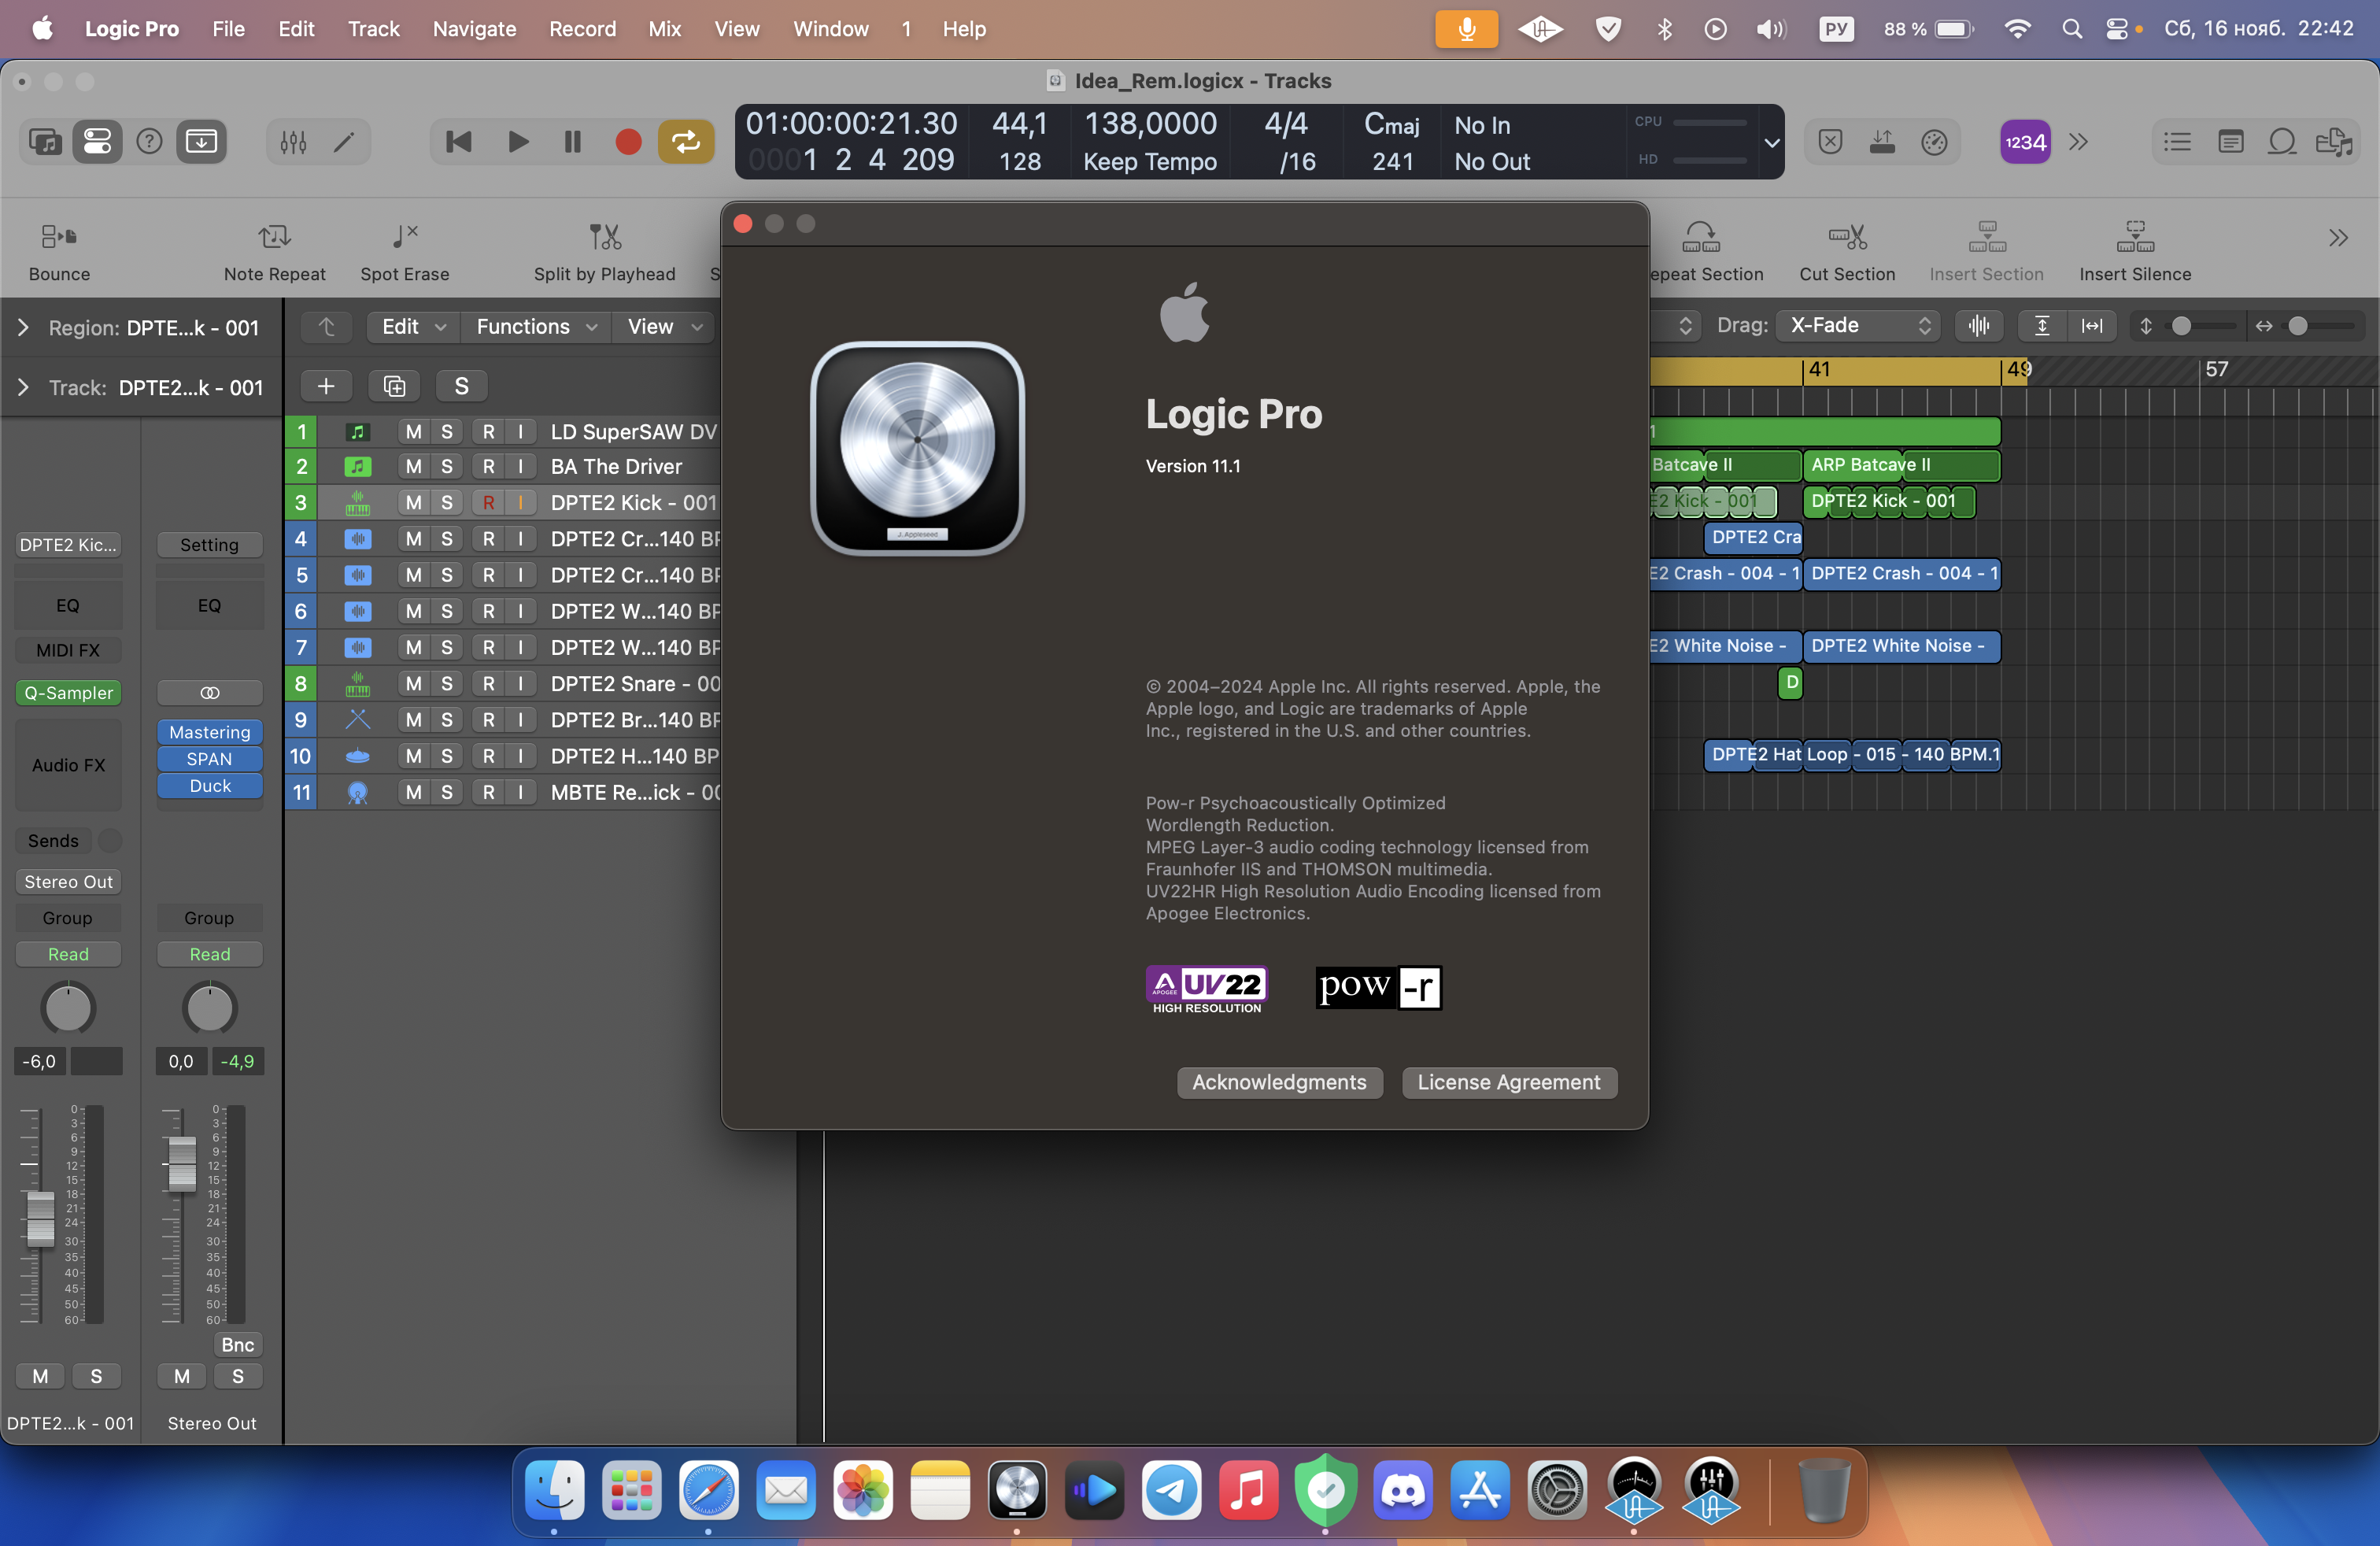Image resolution: width=2380 pixels, height=1546 pixels.
Task: Toggle the count-in 1234 button
Action: [x=2025, y=142]
